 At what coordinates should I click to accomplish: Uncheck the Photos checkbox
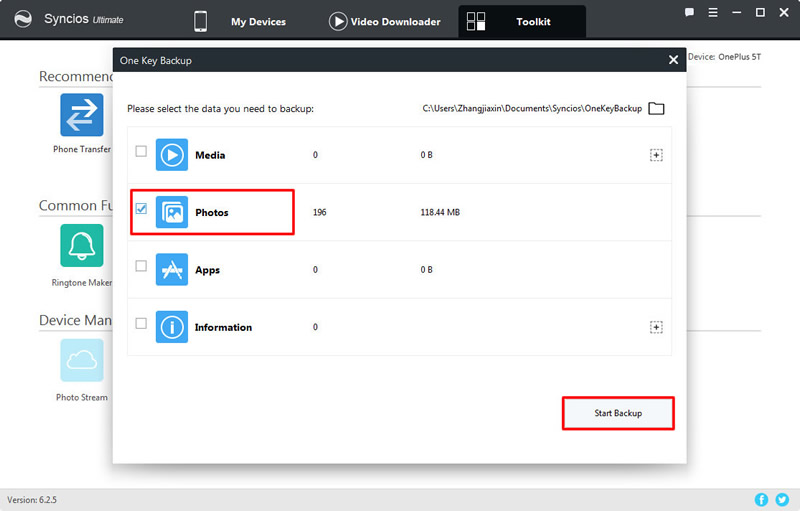141,209
